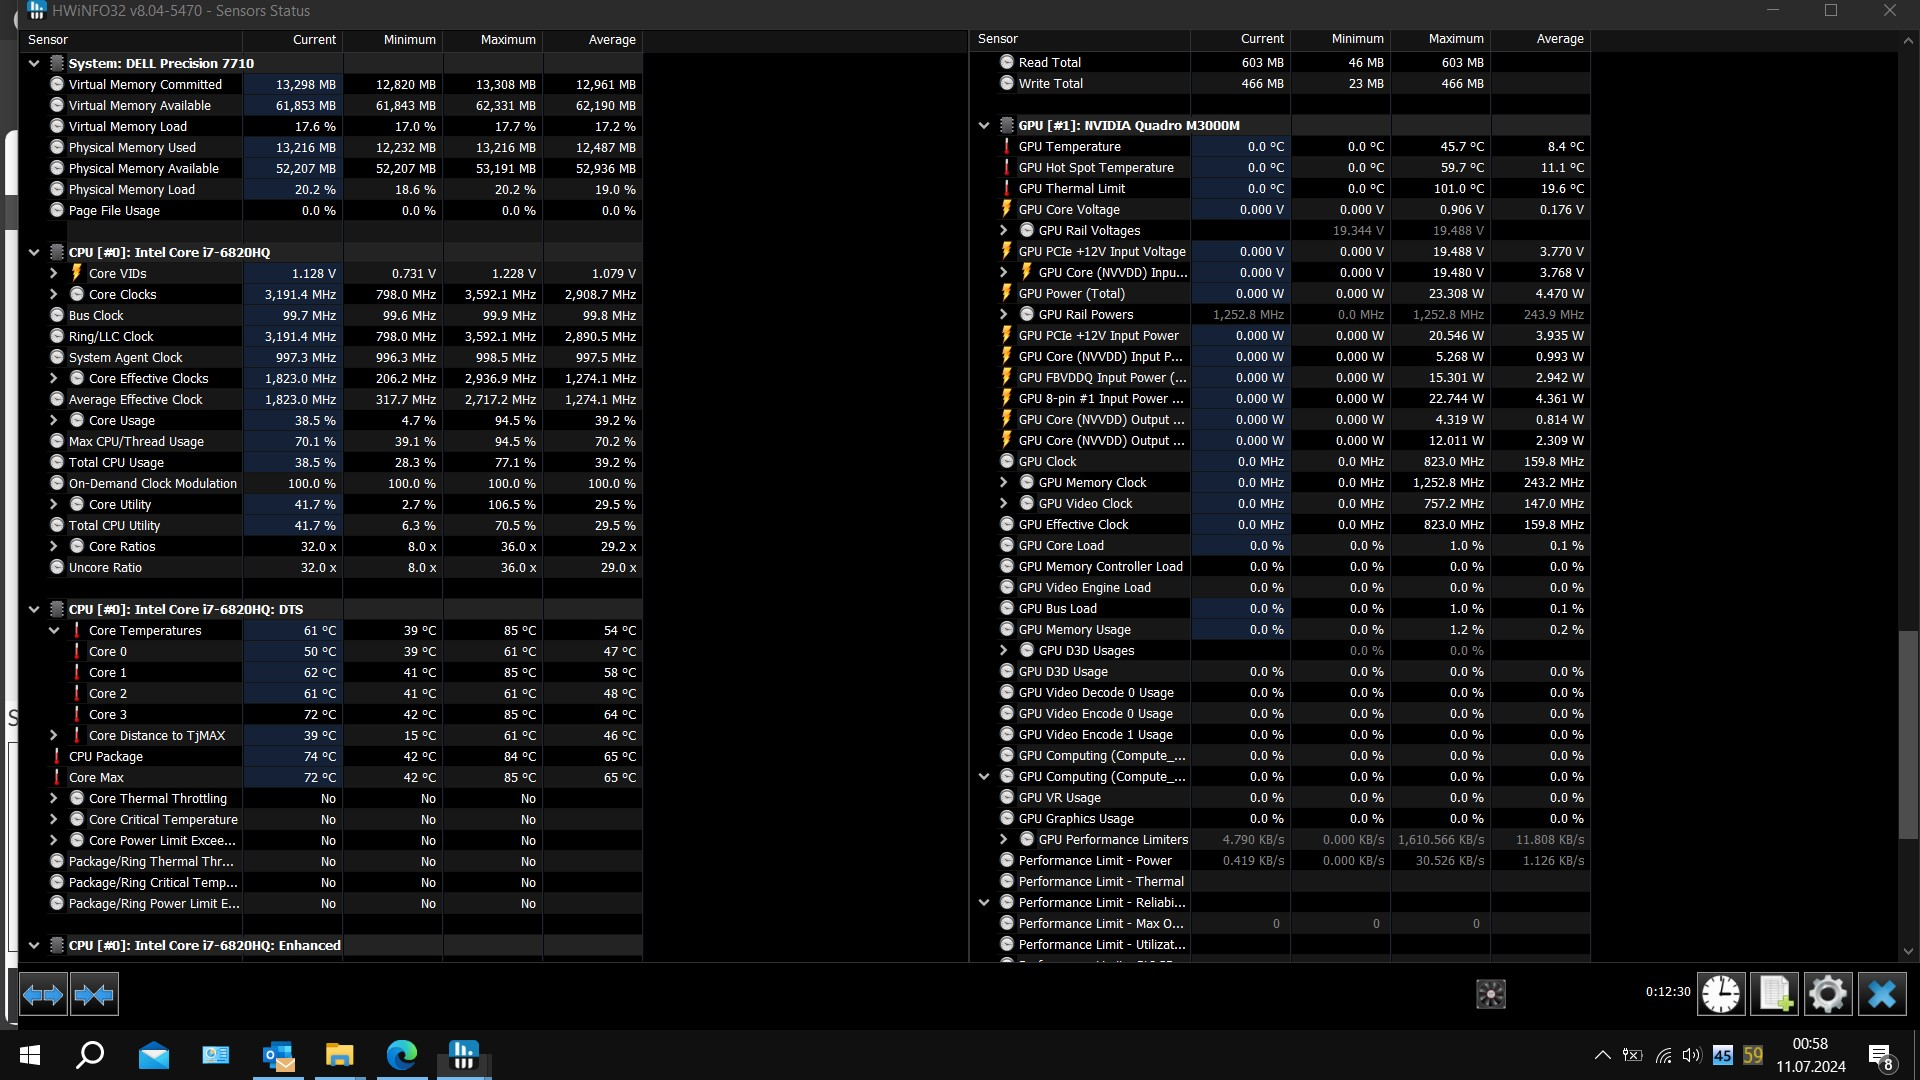This screenshot has width=1920, height=1080.
Task: Click the Maximum column header in the GPU pane
Action: [1441, 39]
